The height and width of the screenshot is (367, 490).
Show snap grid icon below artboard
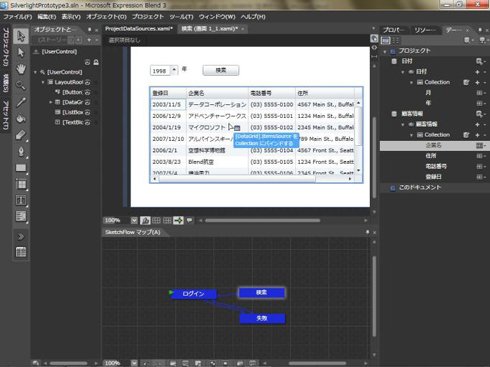pos(156,220)
